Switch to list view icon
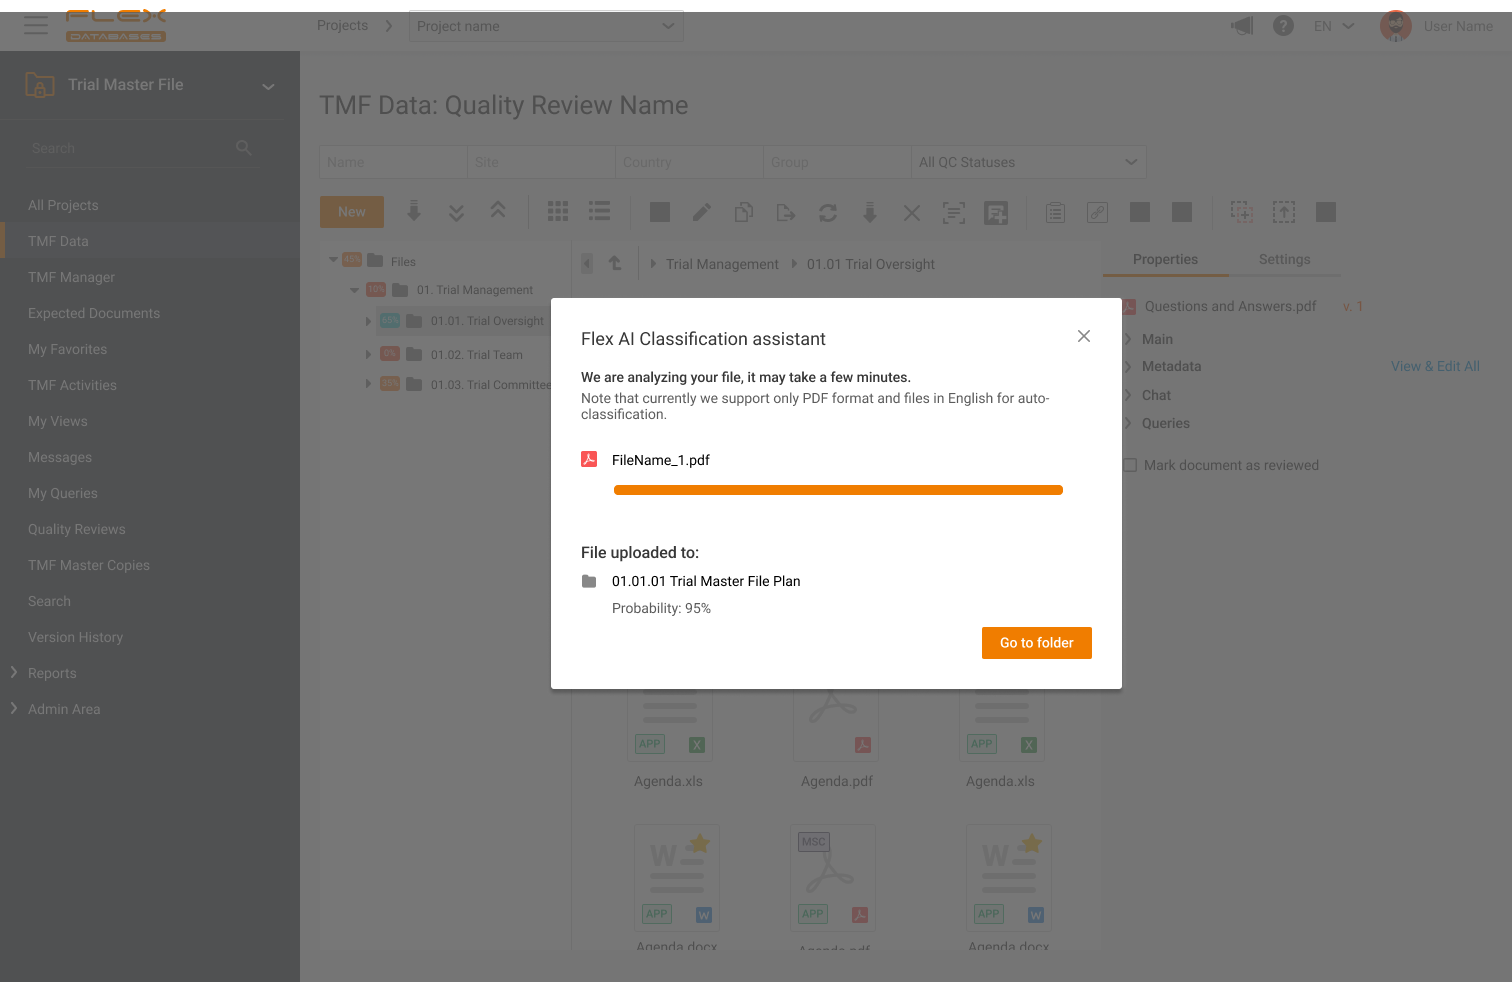1512x982 pixels. [x=599, y=212]
